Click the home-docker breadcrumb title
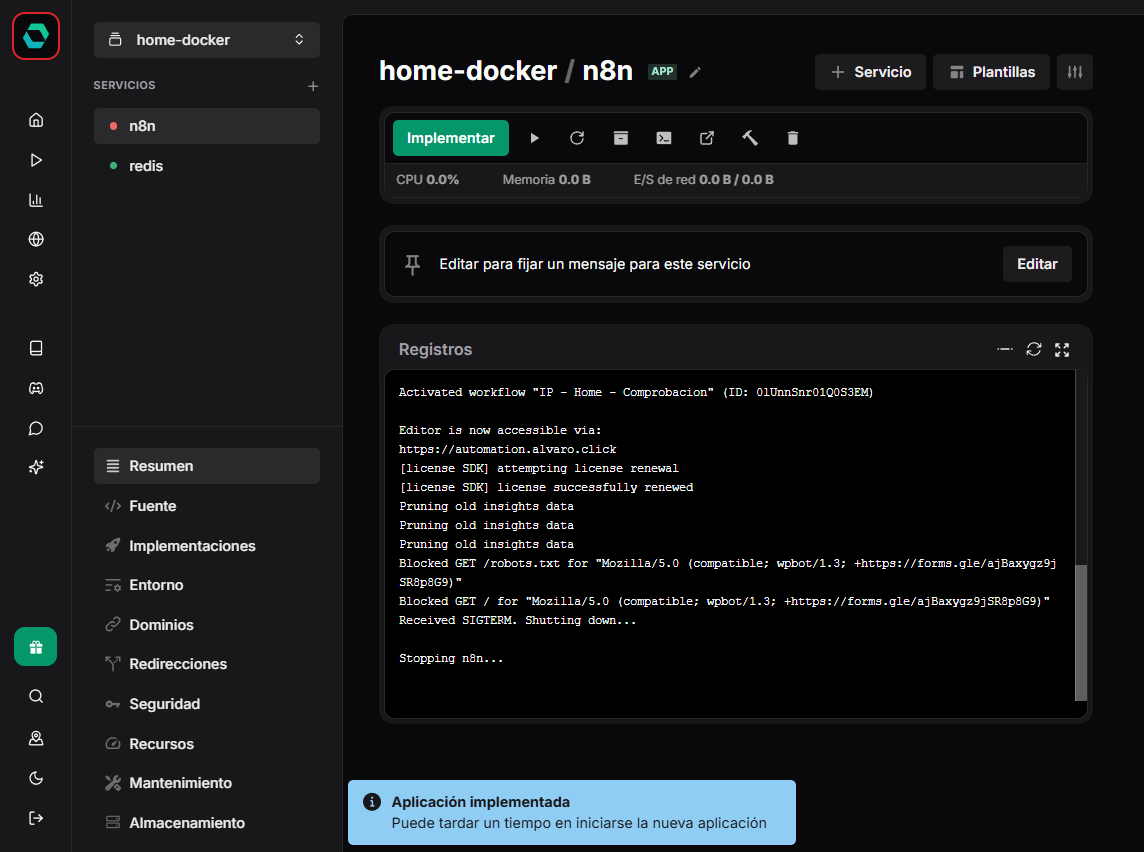Screen dimensions: 1144x852 pyautogui.click(x=468, y=71)
